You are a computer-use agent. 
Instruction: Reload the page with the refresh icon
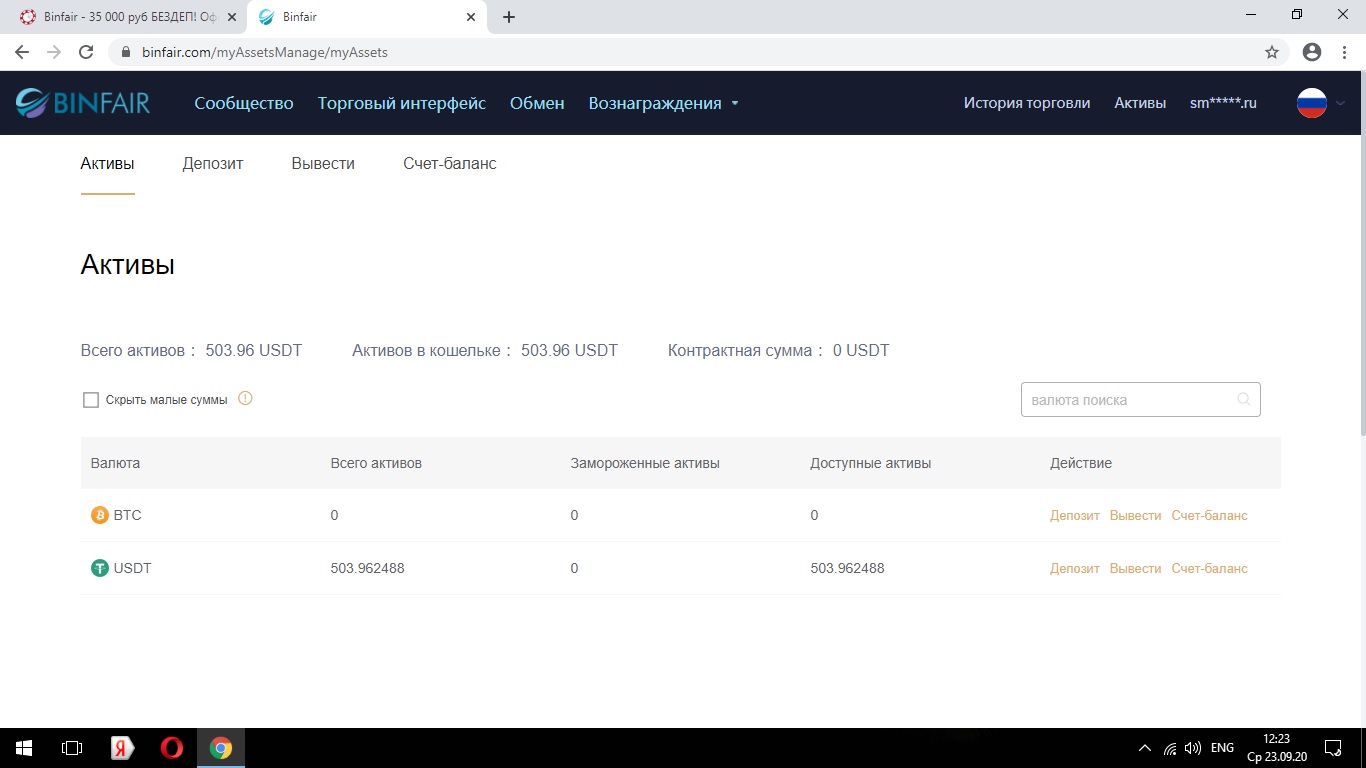(x=86, y=52)
